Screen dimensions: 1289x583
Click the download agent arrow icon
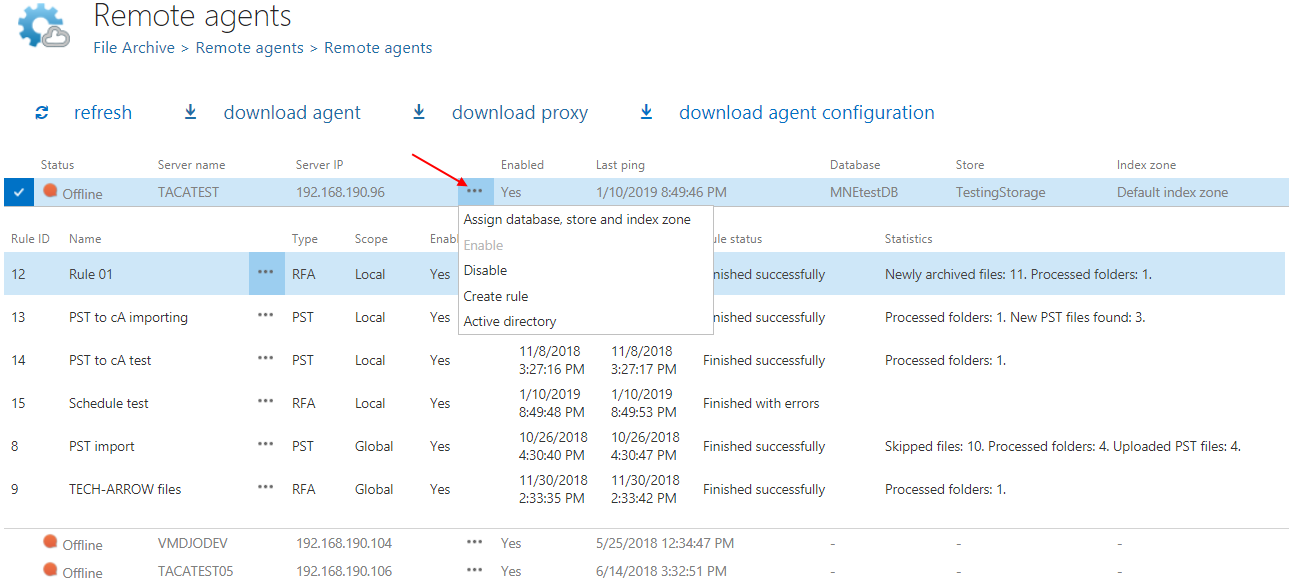point(190,113)
